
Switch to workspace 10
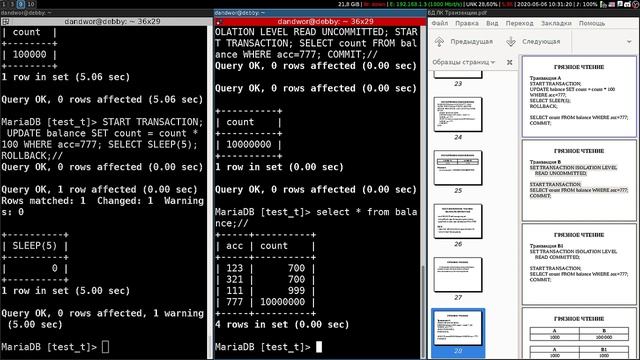31,4
